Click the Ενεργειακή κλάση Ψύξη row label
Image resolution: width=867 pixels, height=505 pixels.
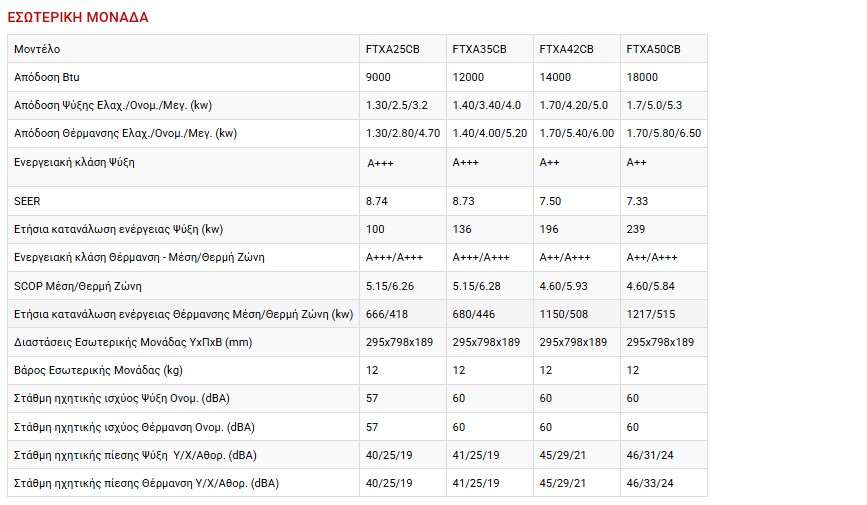pos(74,162)
